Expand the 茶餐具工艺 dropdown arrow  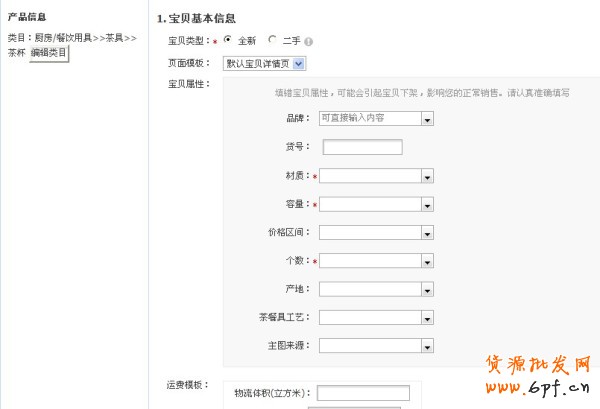(x=427, y=318)
